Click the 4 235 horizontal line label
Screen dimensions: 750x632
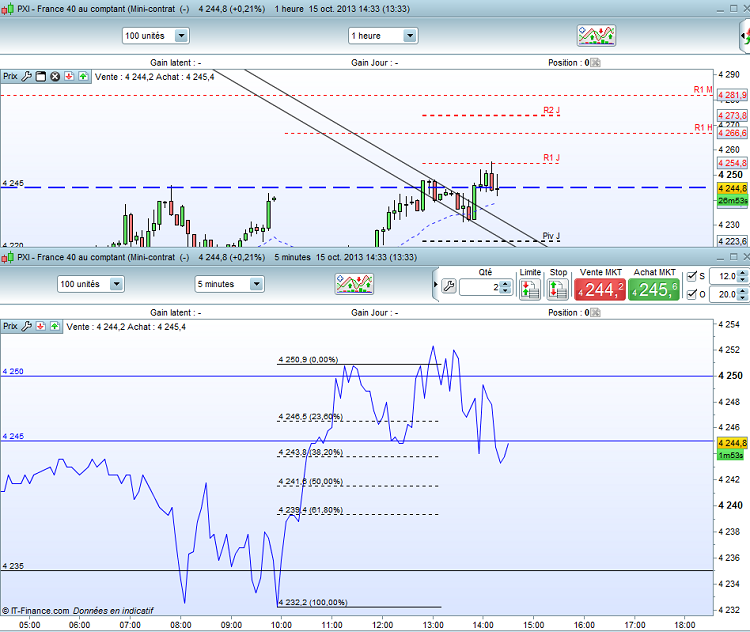coord(13,565)
